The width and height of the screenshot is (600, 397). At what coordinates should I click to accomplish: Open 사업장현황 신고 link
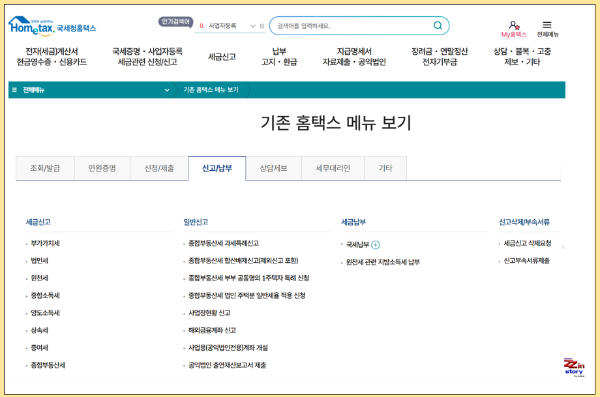(x=209, y=313)
